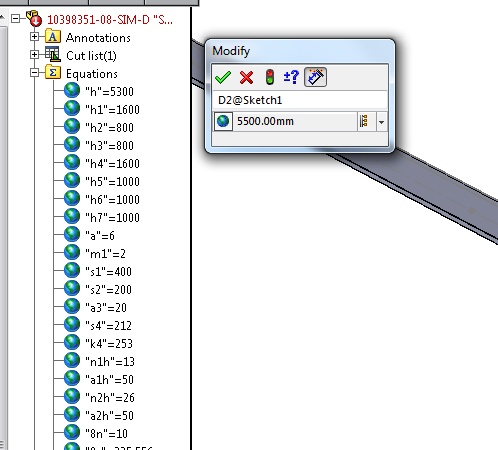Click the Equations sigma folder icon

pos(53,73)
